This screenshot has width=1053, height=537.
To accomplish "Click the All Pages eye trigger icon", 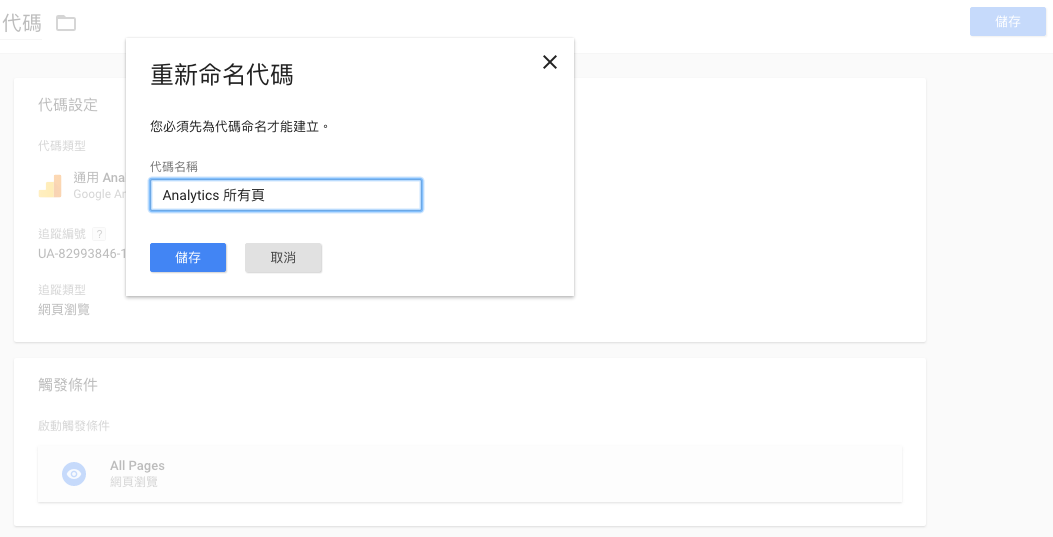I will point(74,474).
